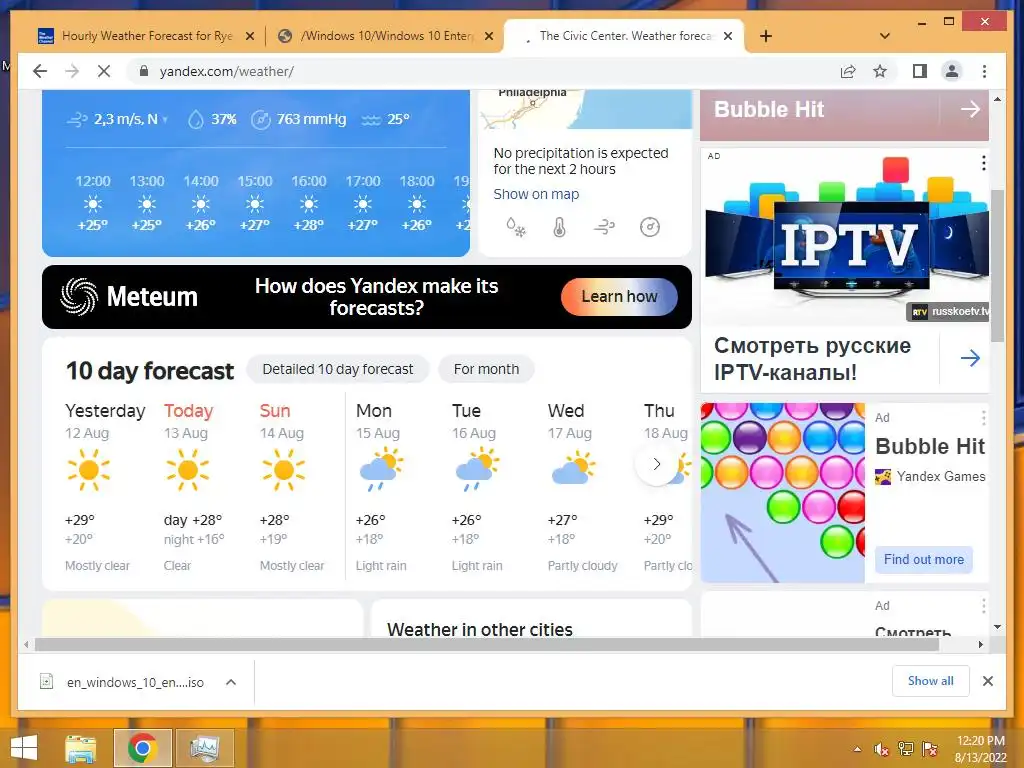
Task: Show hidden system tray icons
Action: click(857, 749)
